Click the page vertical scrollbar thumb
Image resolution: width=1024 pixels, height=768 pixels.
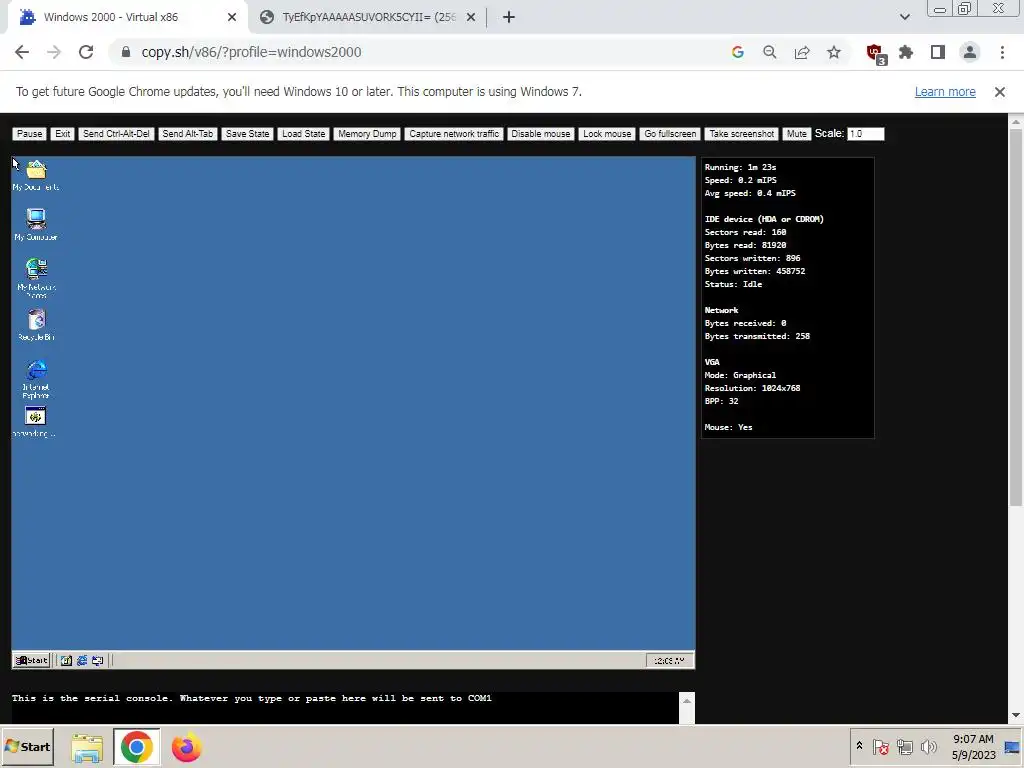pos(1016,317)
